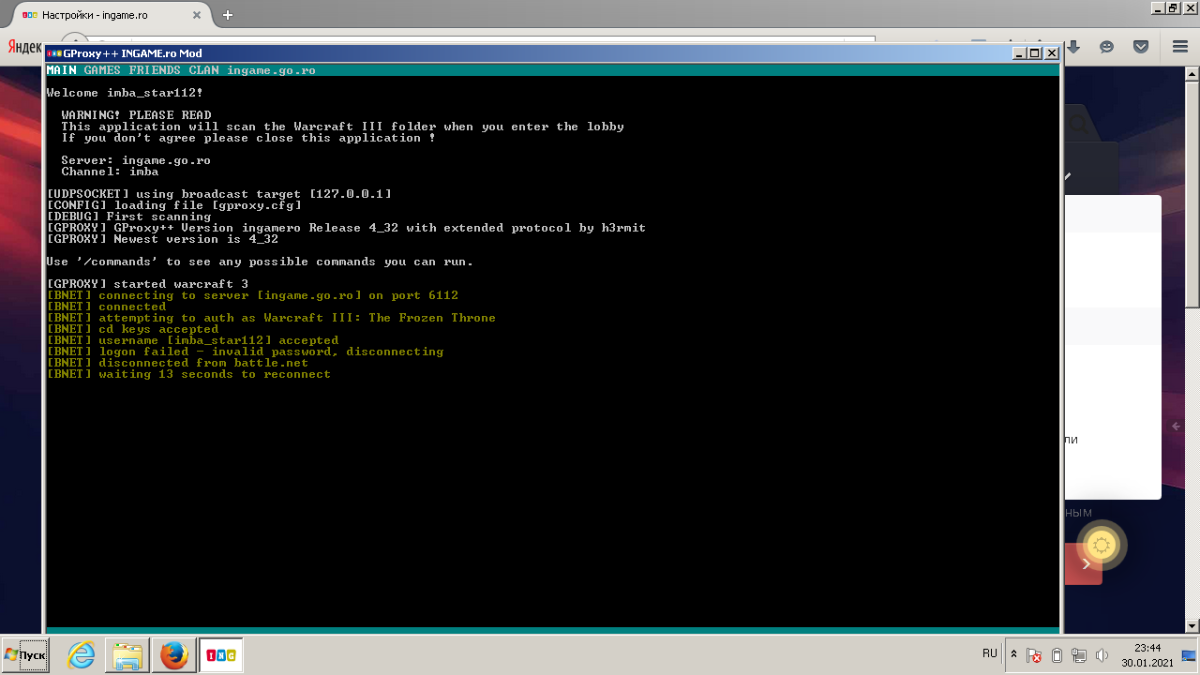Expand hidden system tray icons
1200x675 pixels.
1014,655
